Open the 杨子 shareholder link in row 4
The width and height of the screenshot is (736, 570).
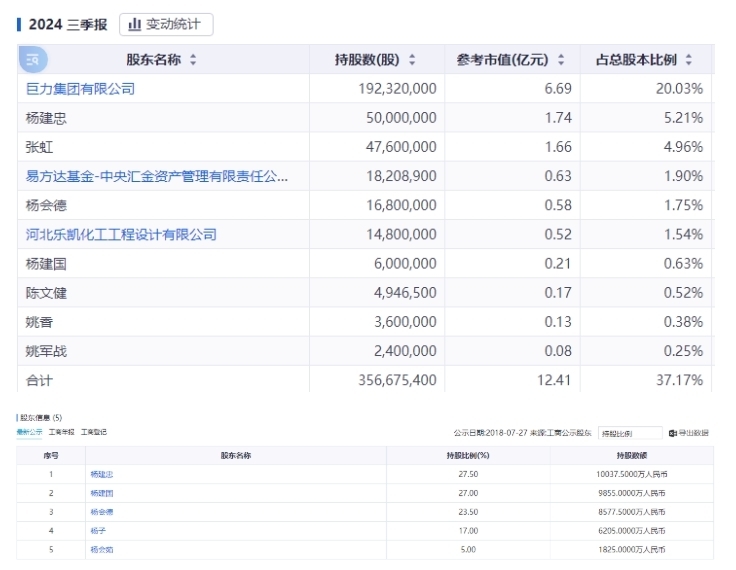[98, 531]
